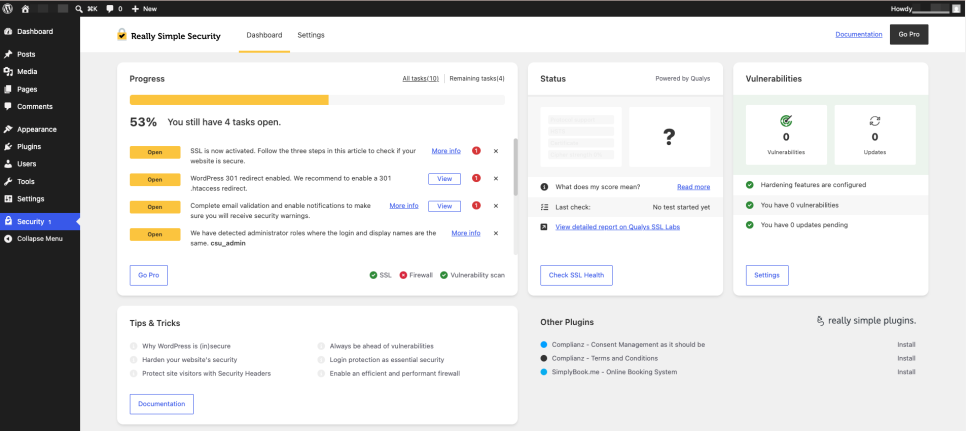Click the Updates refresh icon tile
The width and height of the screenshot is (966, 431).
click(x=875, y=135)
